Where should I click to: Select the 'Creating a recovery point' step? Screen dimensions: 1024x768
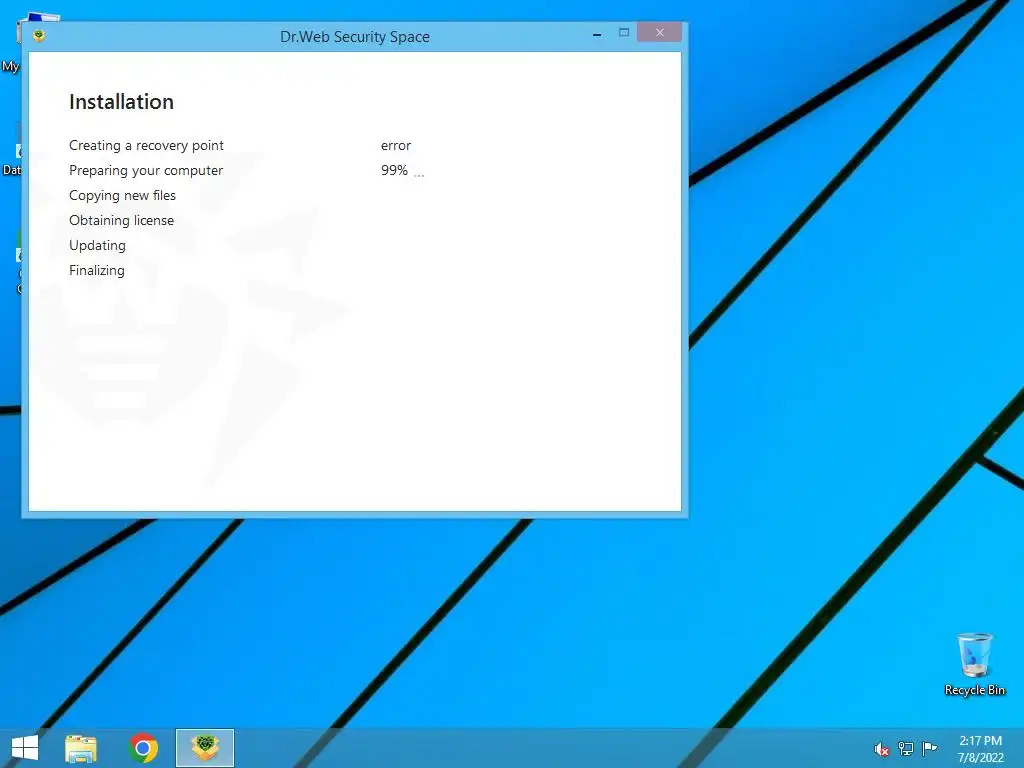point(146,146)
